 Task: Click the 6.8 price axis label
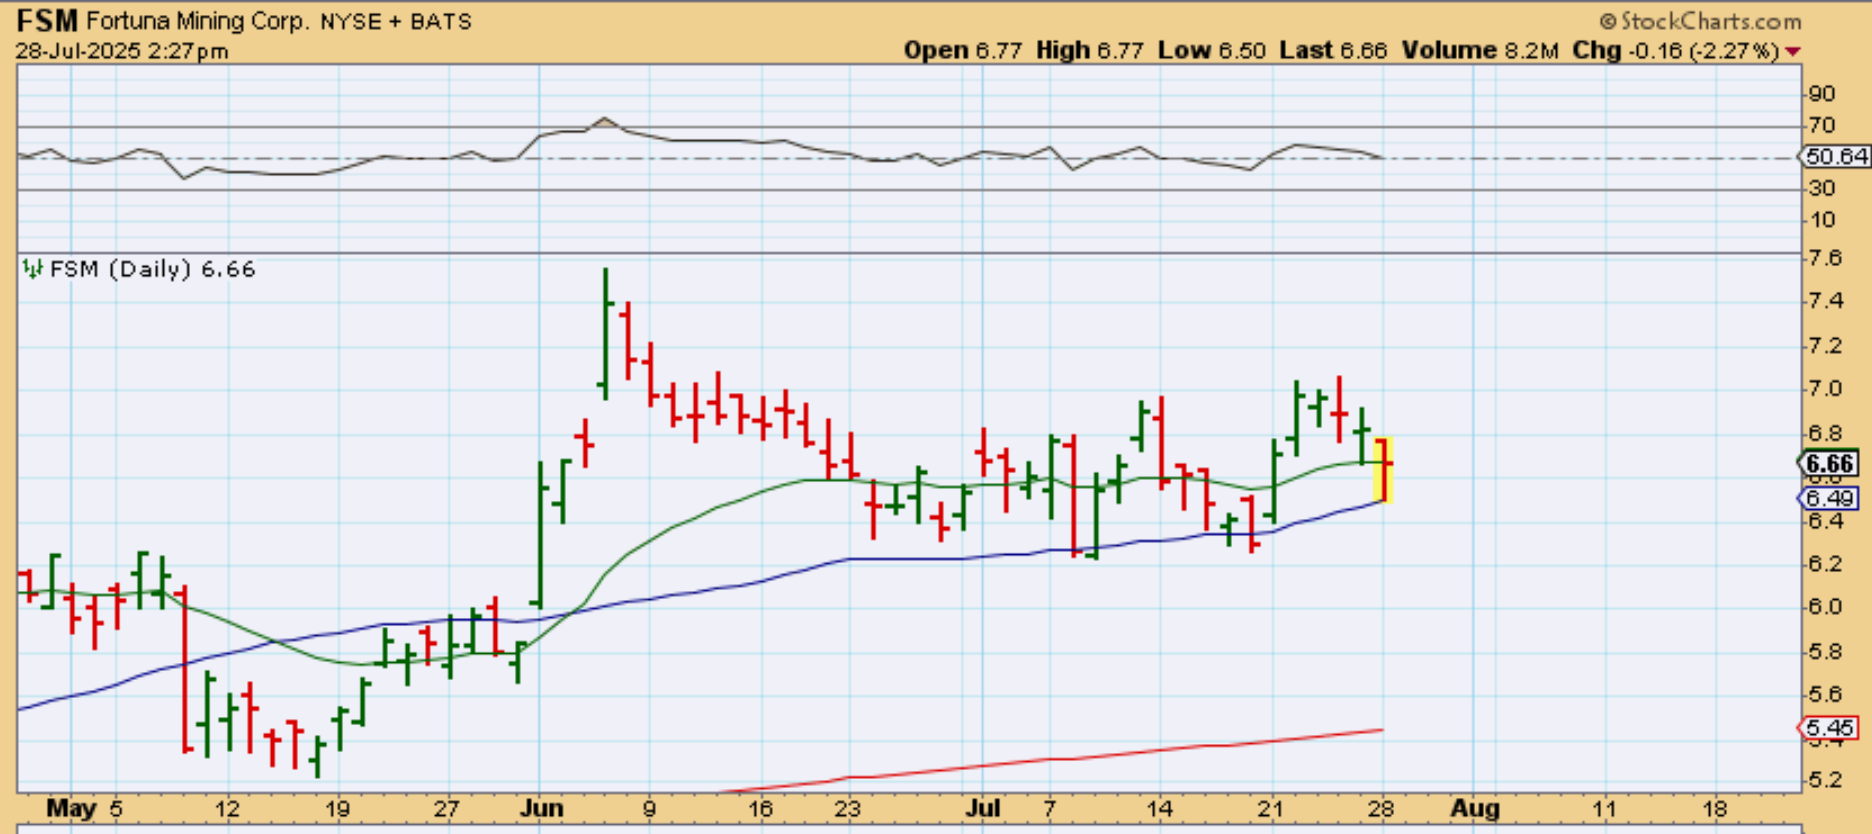pyautogui.click(x=1825, y=433)
